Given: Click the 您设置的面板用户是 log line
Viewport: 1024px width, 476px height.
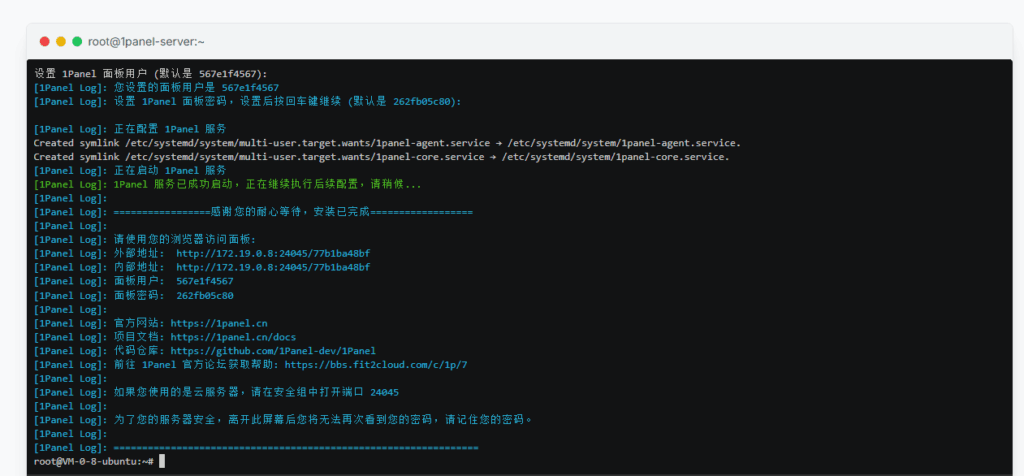Looking at the screenshot, I should click(x=157, y=87).
